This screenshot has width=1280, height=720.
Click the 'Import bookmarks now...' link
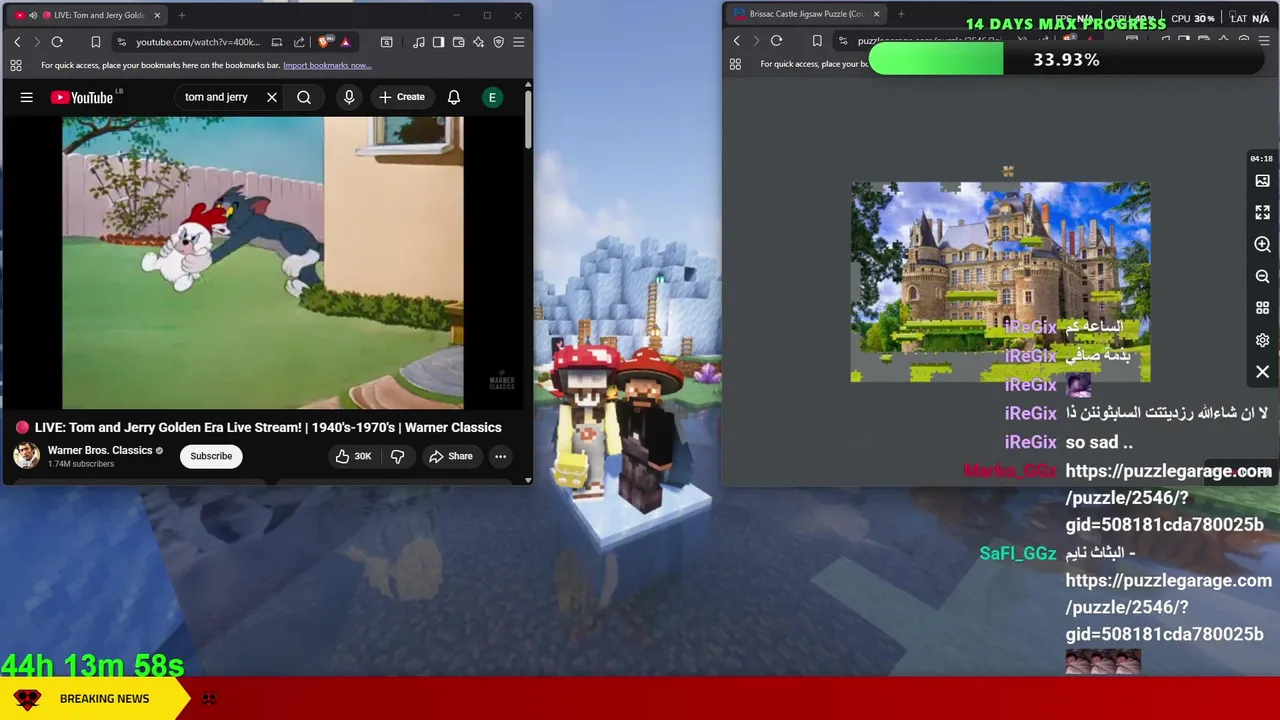327,65
